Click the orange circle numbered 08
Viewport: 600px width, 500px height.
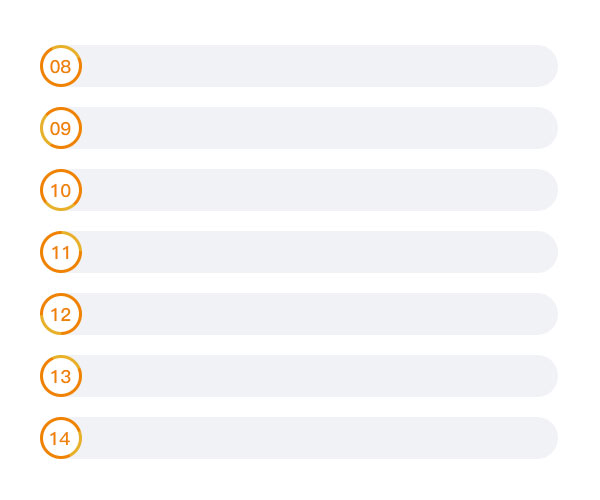tap(61, 66)
